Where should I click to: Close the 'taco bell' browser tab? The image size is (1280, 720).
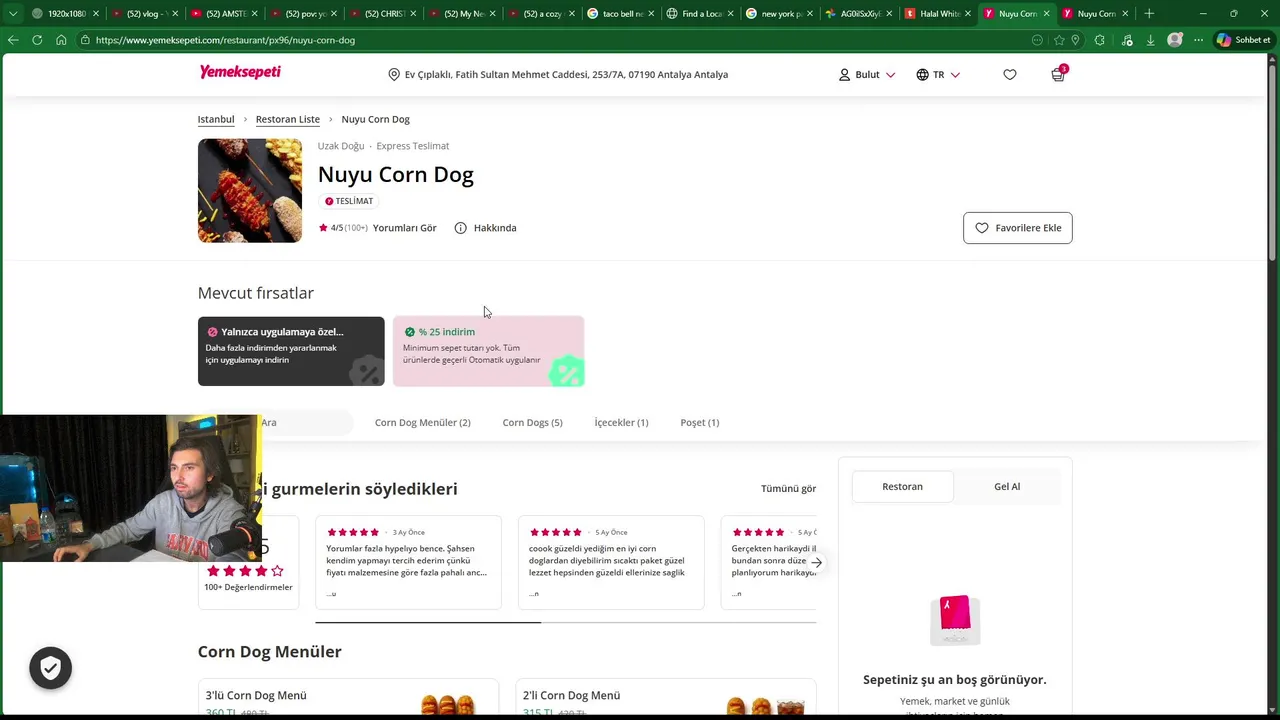(x=651, y=14)
